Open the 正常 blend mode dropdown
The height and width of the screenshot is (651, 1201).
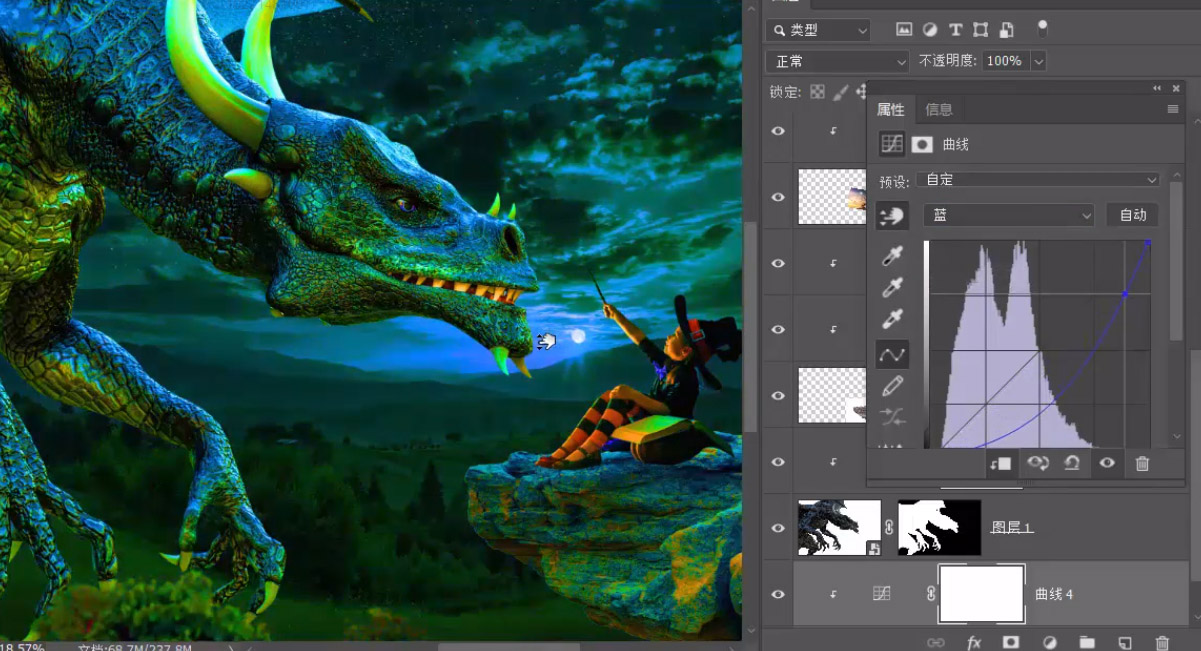838,61
